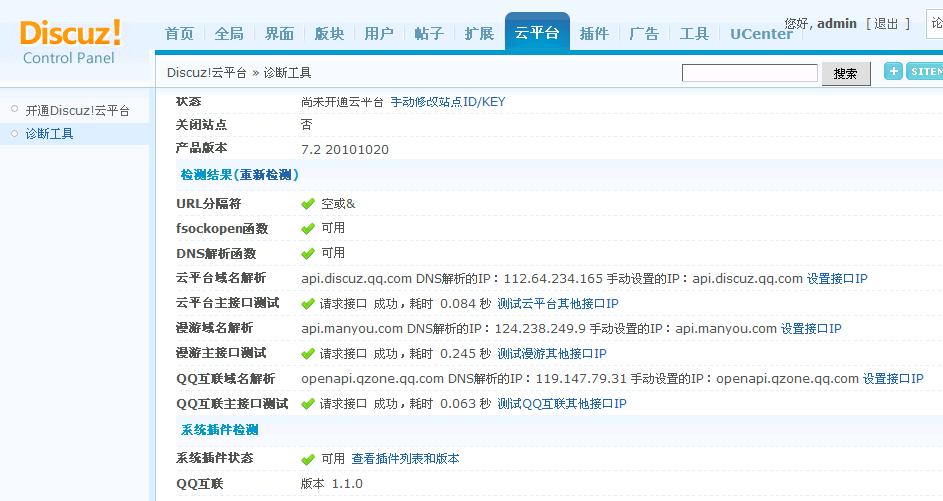Select the 云平台 tab
The image size is (943, 501).
click(x=537, y=32)
